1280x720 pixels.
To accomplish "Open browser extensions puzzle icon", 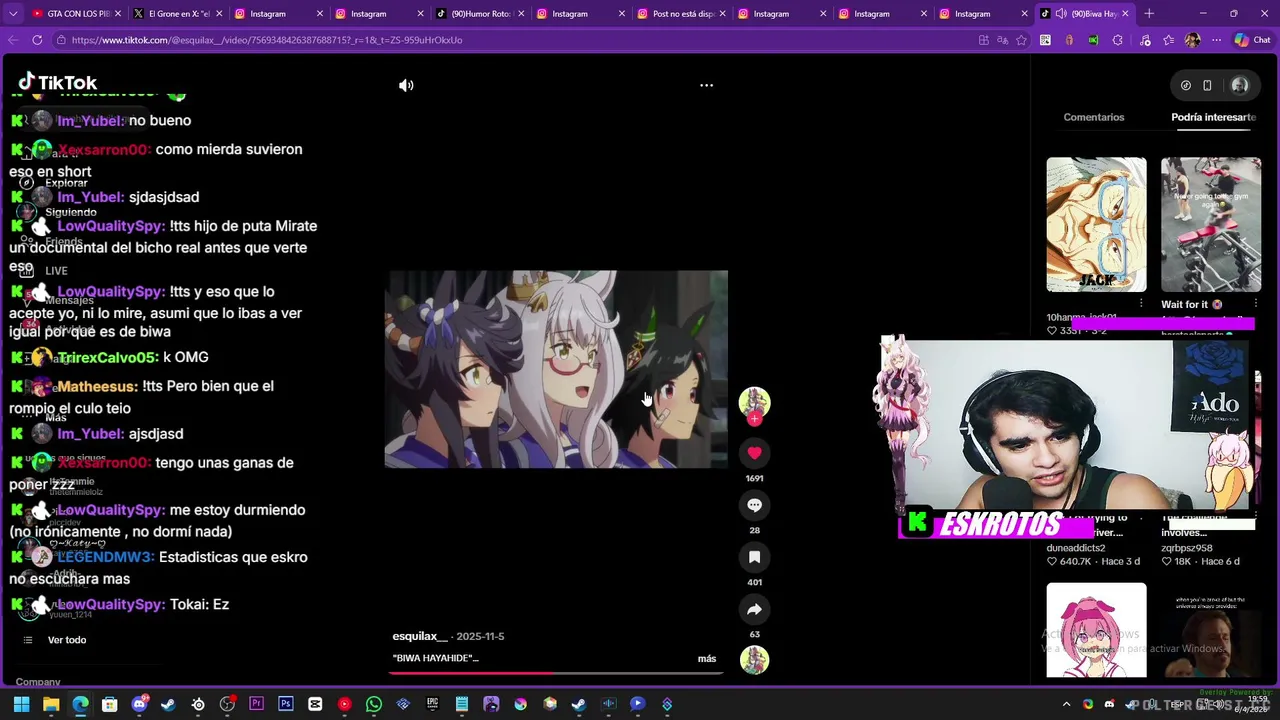I will click(x=1117, y=40).
